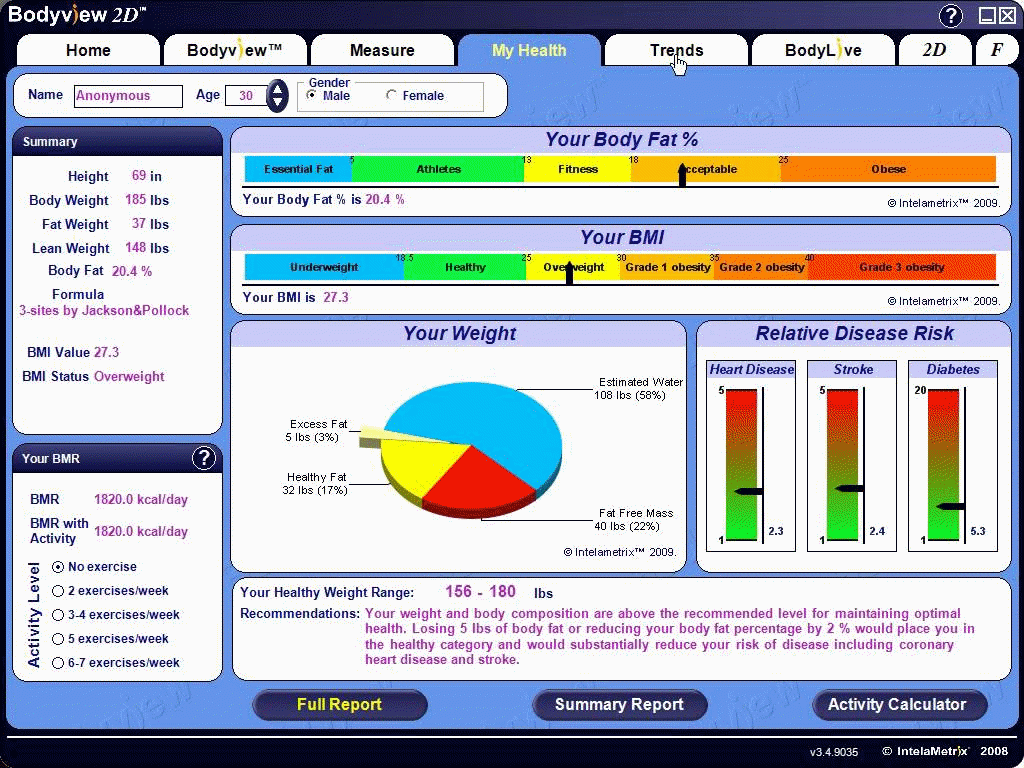Screen dimensions: 1024x768
Task: Click the Name input field
Action: (128, 96)
